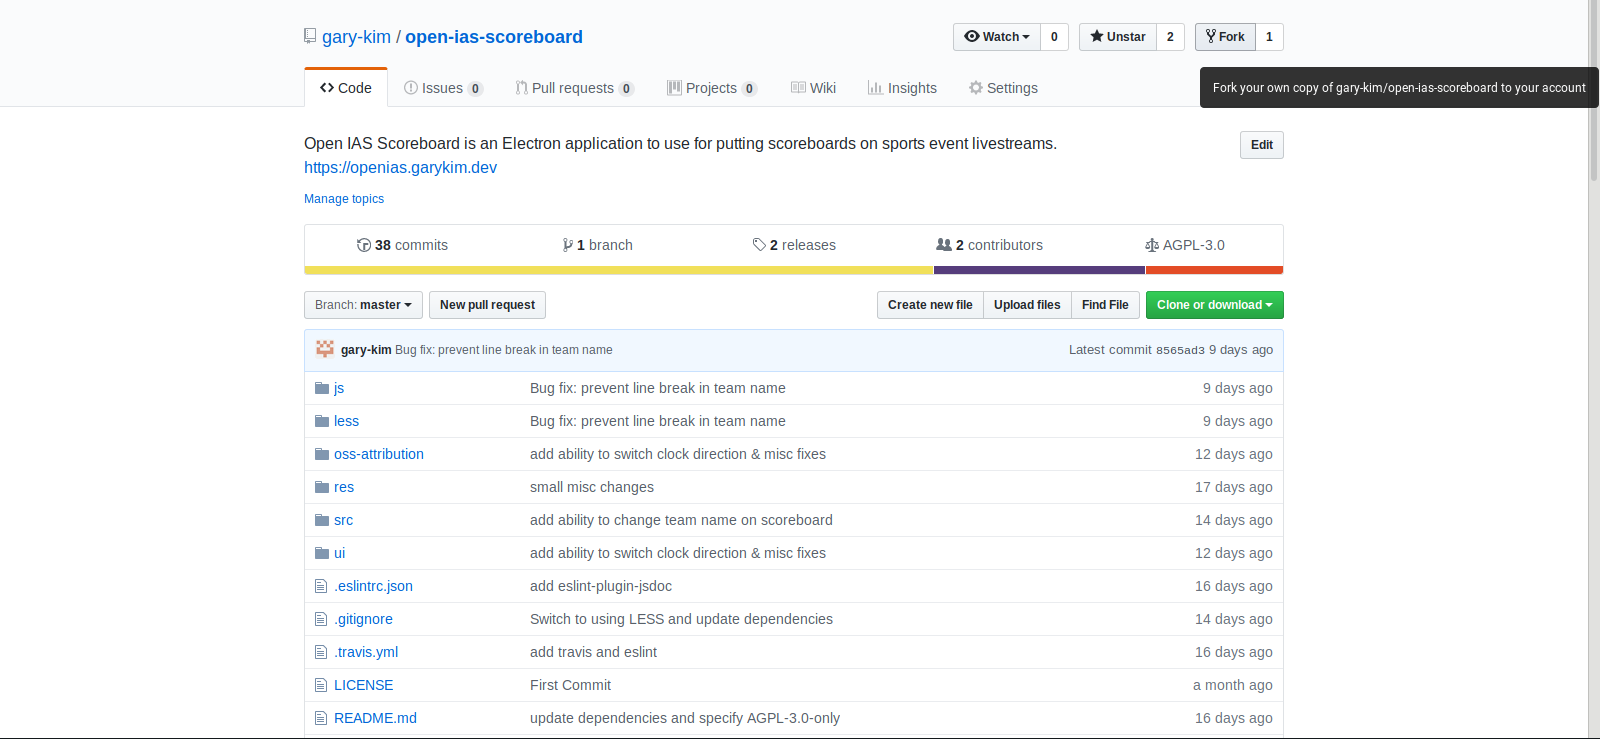Click Upload files button
Viewport: 1600px width, 739px height.
[x=1027, y=305]
